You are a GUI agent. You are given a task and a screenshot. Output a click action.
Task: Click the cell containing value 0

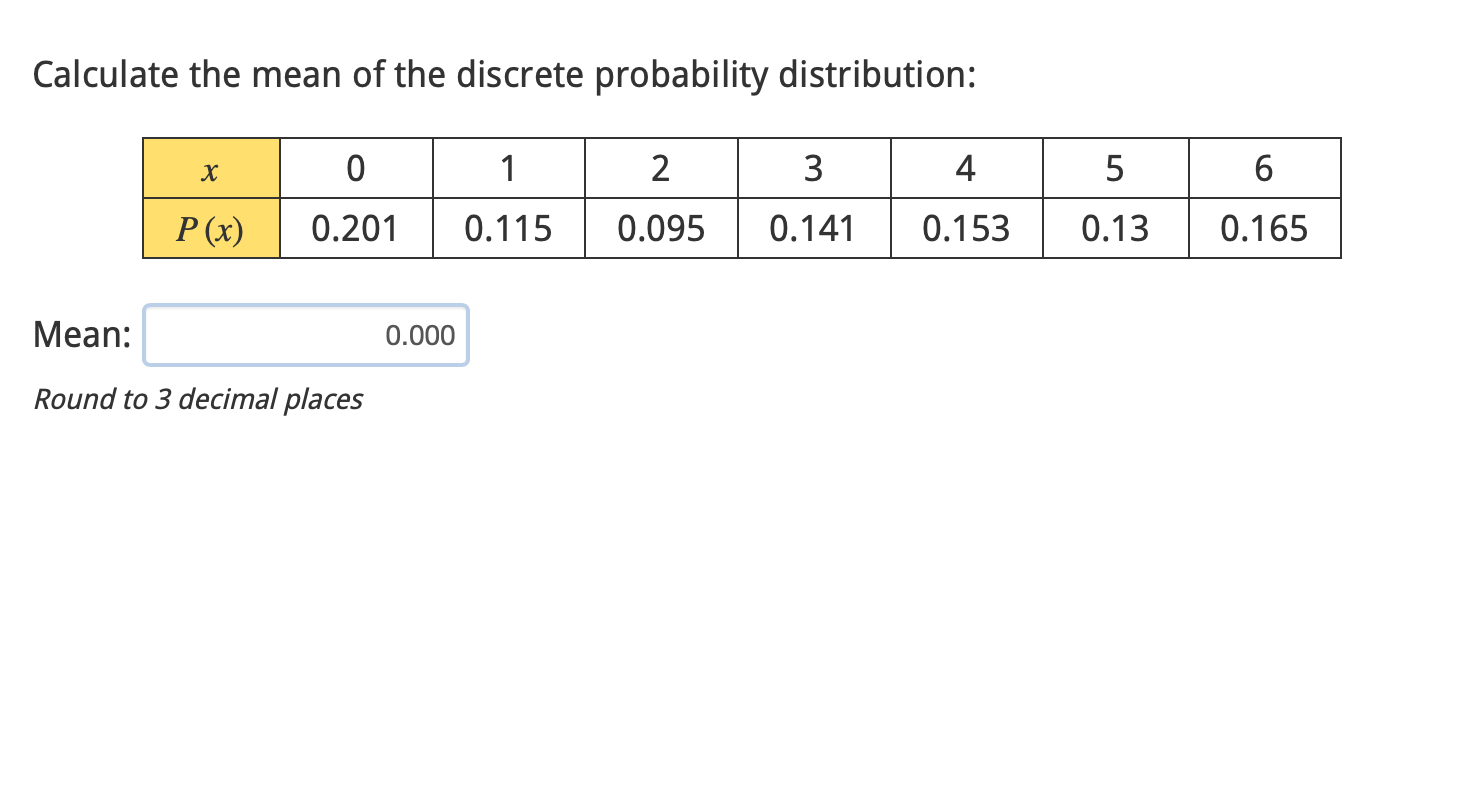pyautogui.click(x=356, y=168)
